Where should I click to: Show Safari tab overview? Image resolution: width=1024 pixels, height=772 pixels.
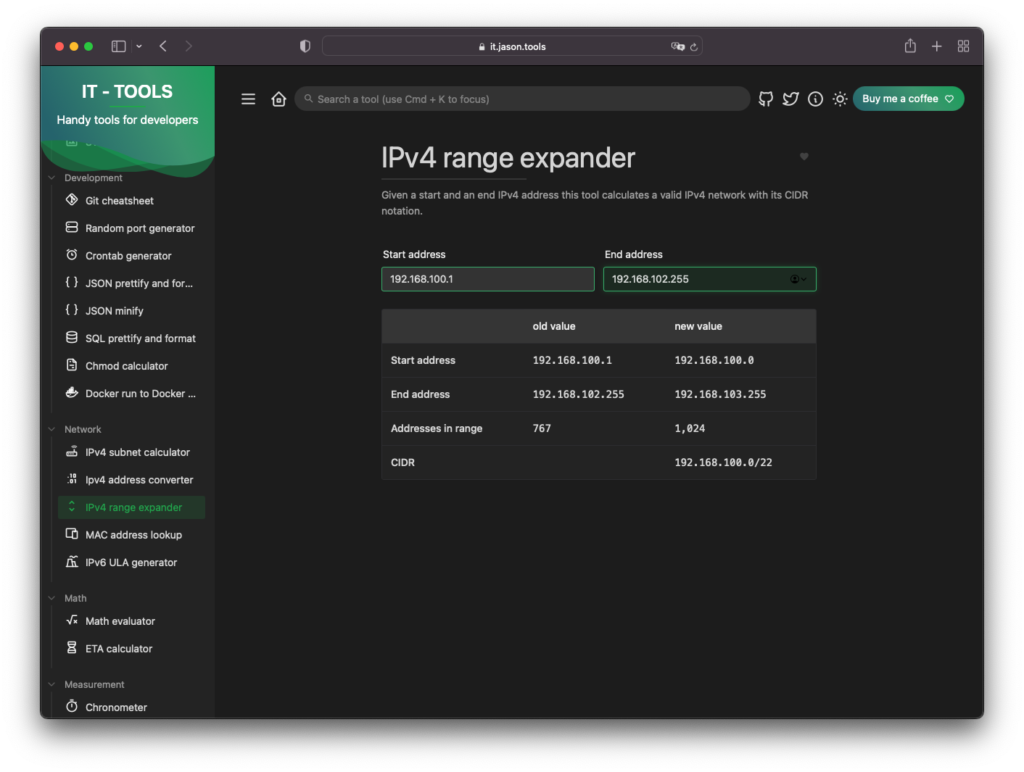[963, 46]
